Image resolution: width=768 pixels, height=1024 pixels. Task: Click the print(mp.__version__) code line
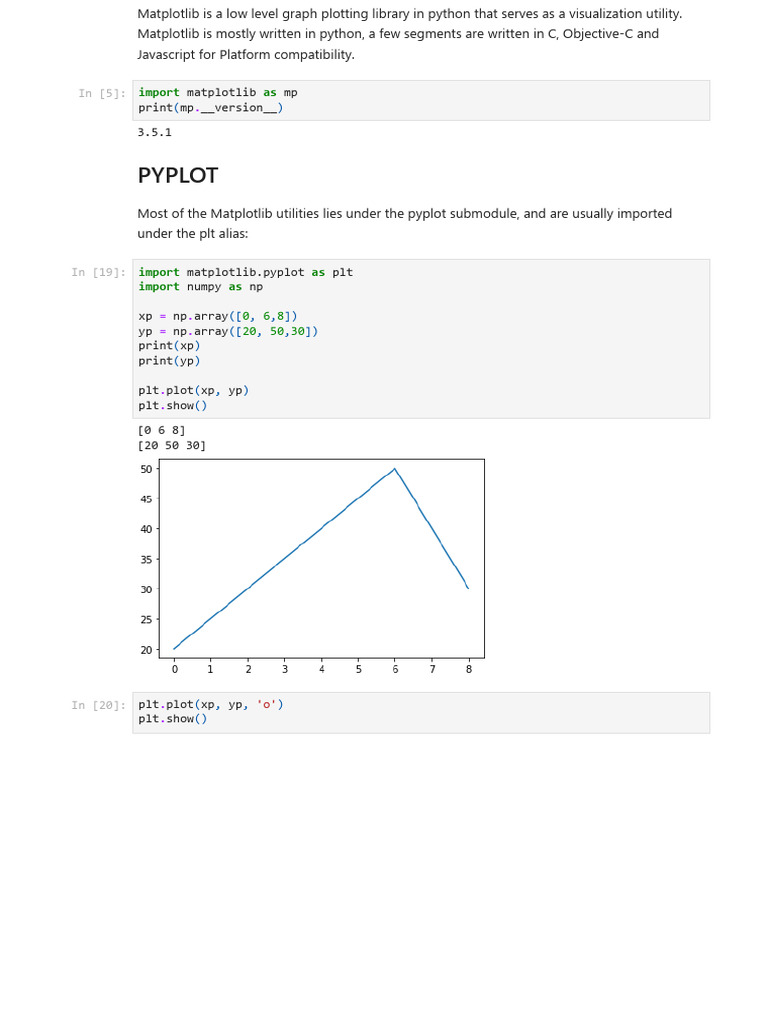pos(210,108)
